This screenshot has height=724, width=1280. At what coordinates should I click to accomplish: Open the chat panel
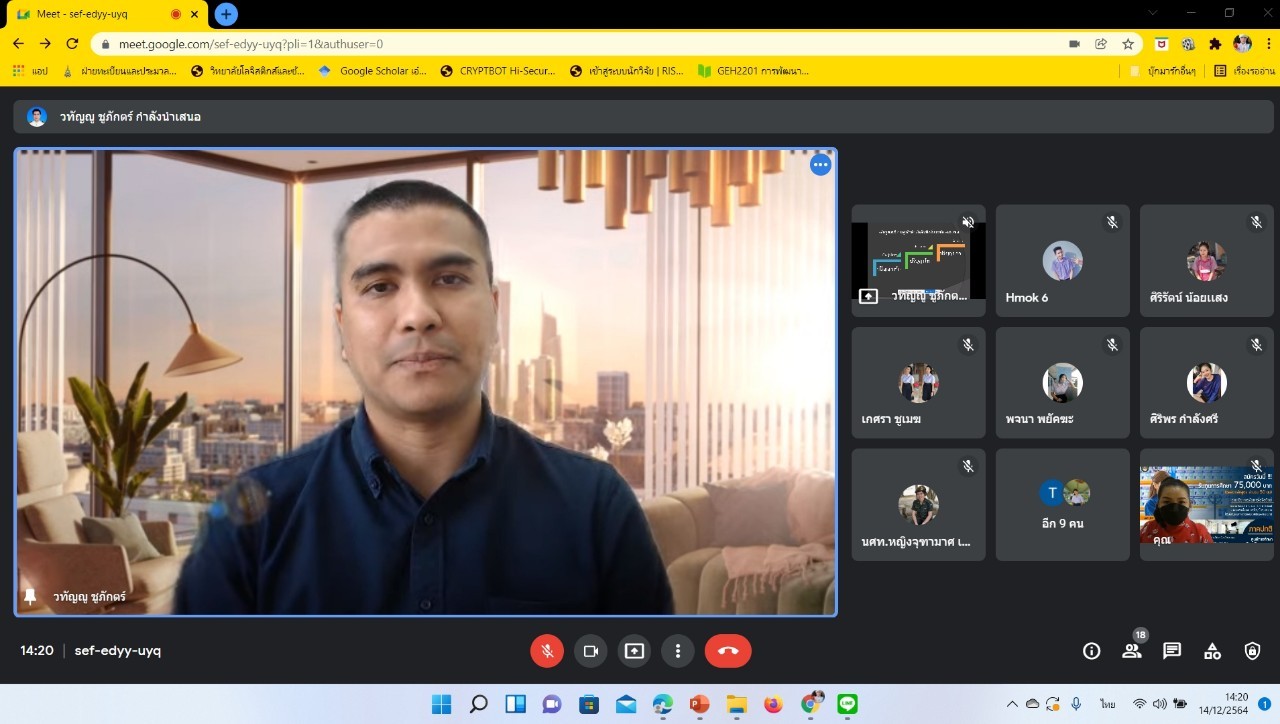coord(1172,651)
